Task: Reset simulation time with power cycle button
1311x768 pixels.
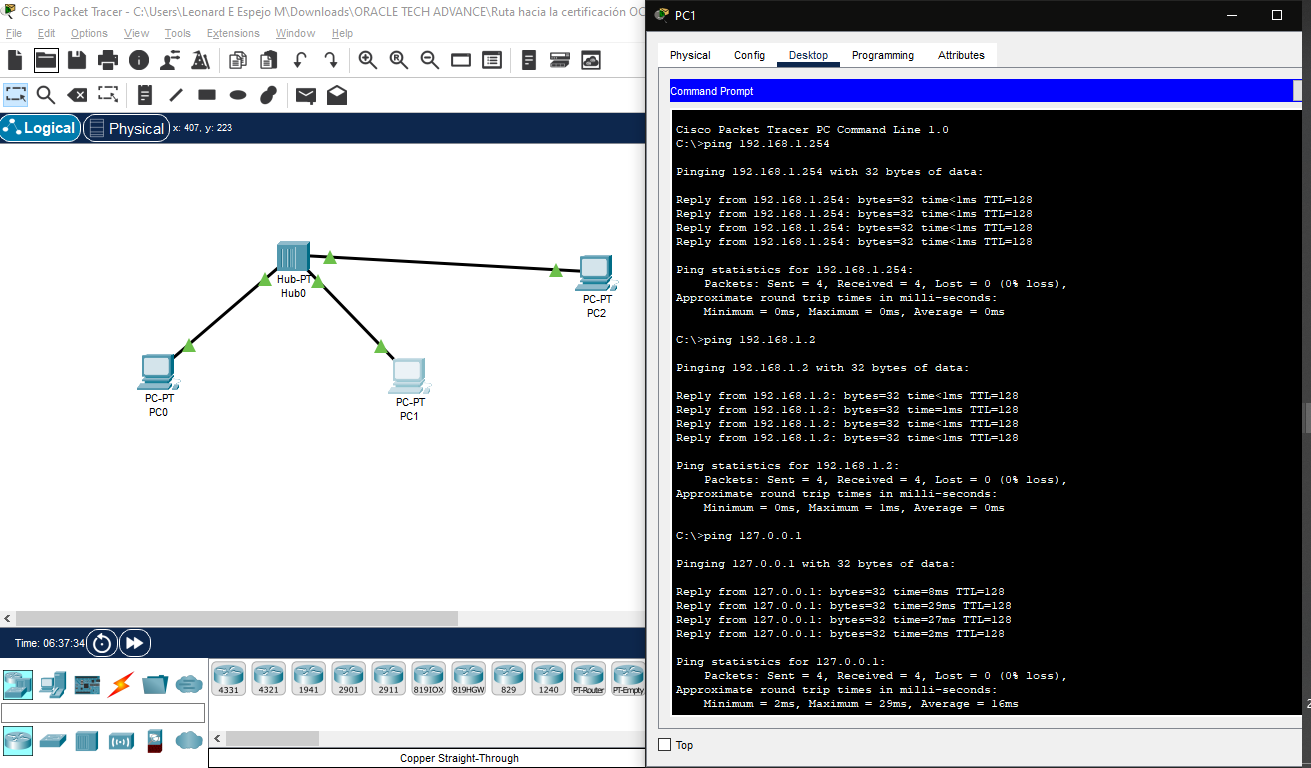Action: (102, 643)
